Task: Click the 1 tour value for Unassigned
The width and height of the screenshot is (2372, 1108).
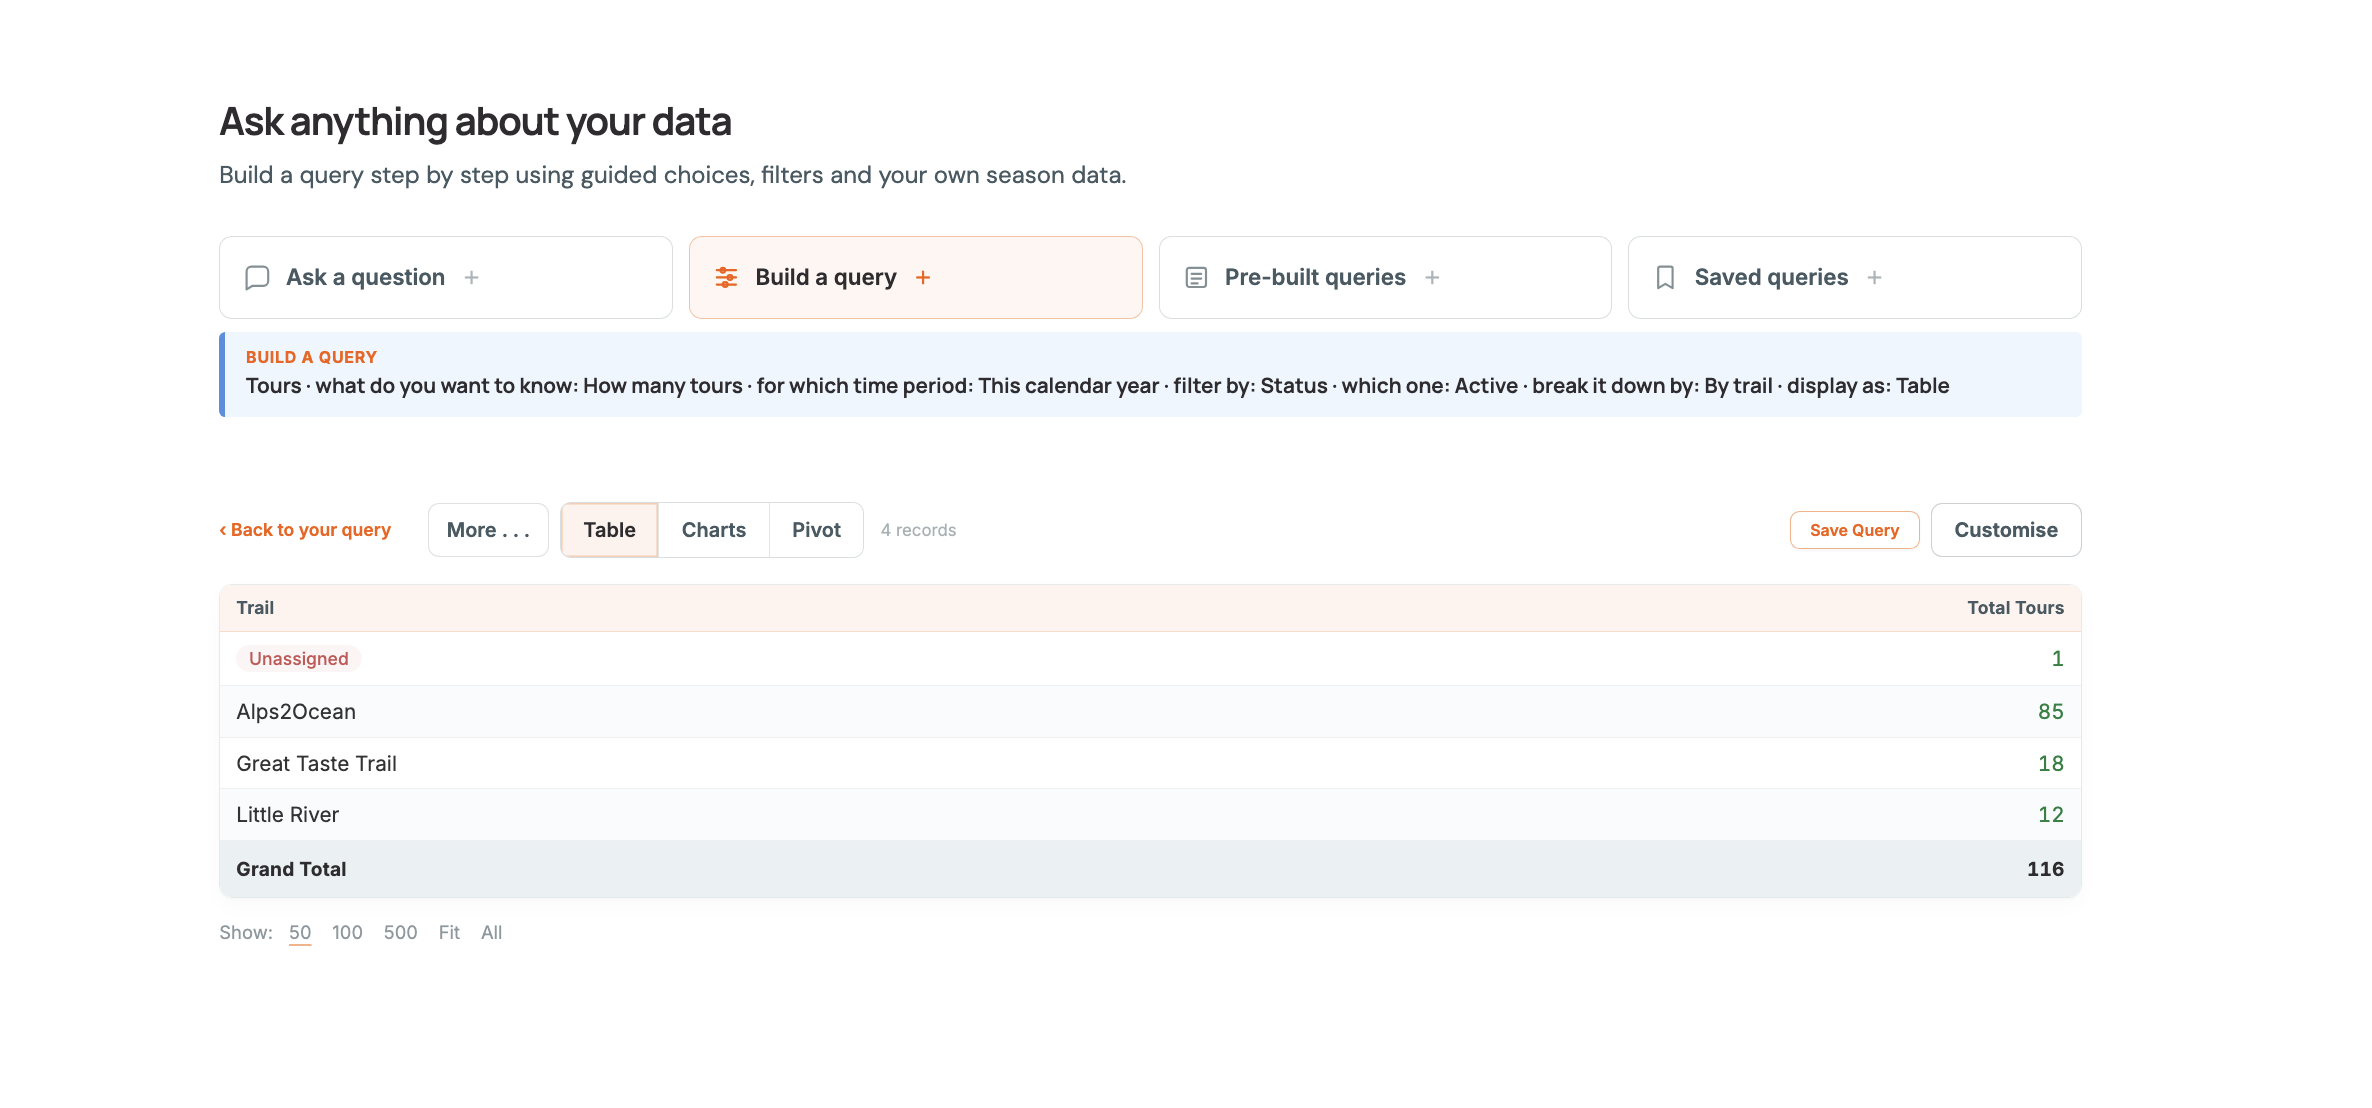Action: click(x=2058, y=659)
